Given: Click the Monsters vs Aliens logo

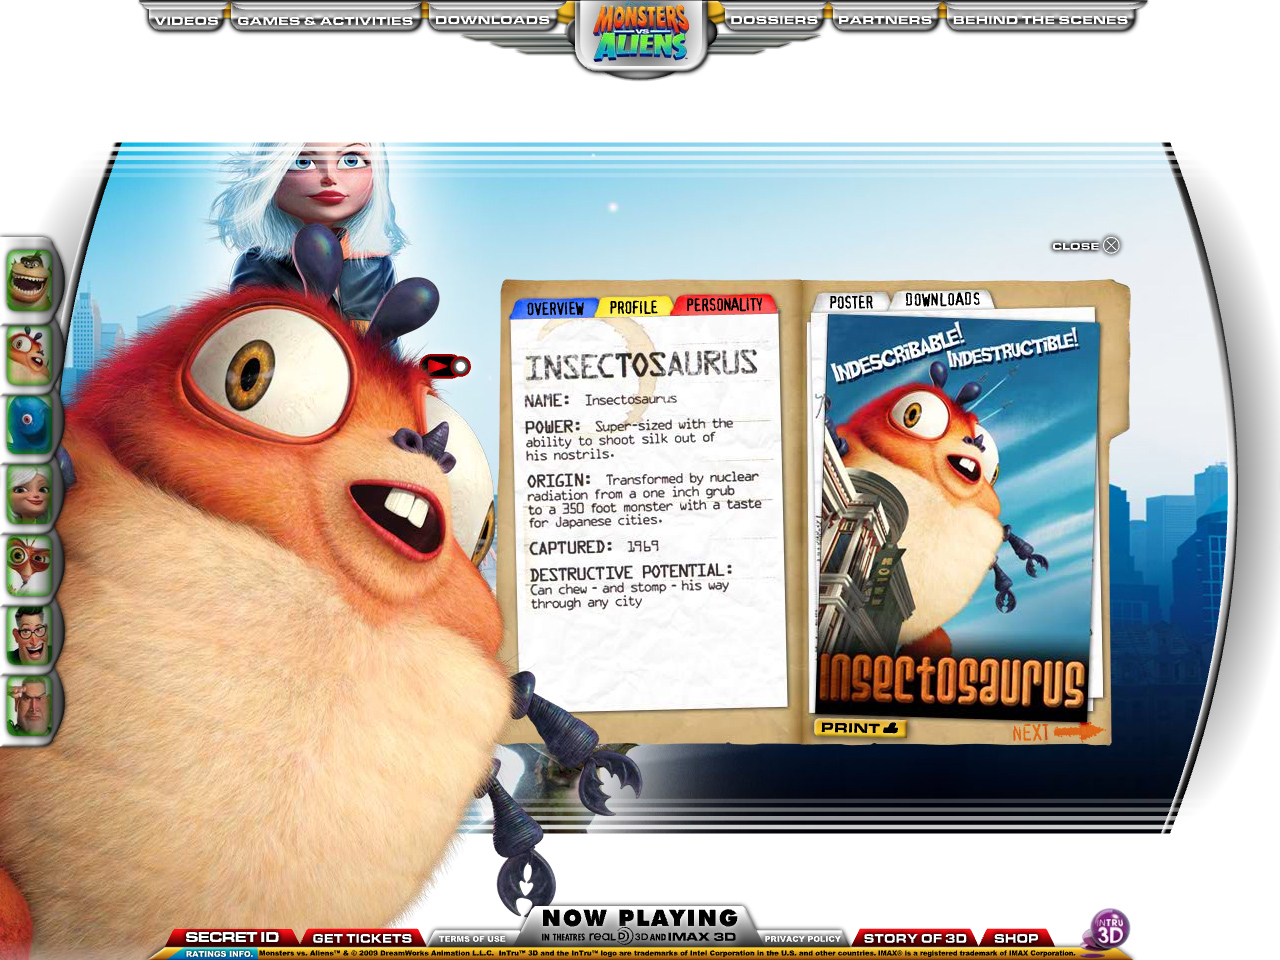Looking at the screenshot, I should click(641, 34).
